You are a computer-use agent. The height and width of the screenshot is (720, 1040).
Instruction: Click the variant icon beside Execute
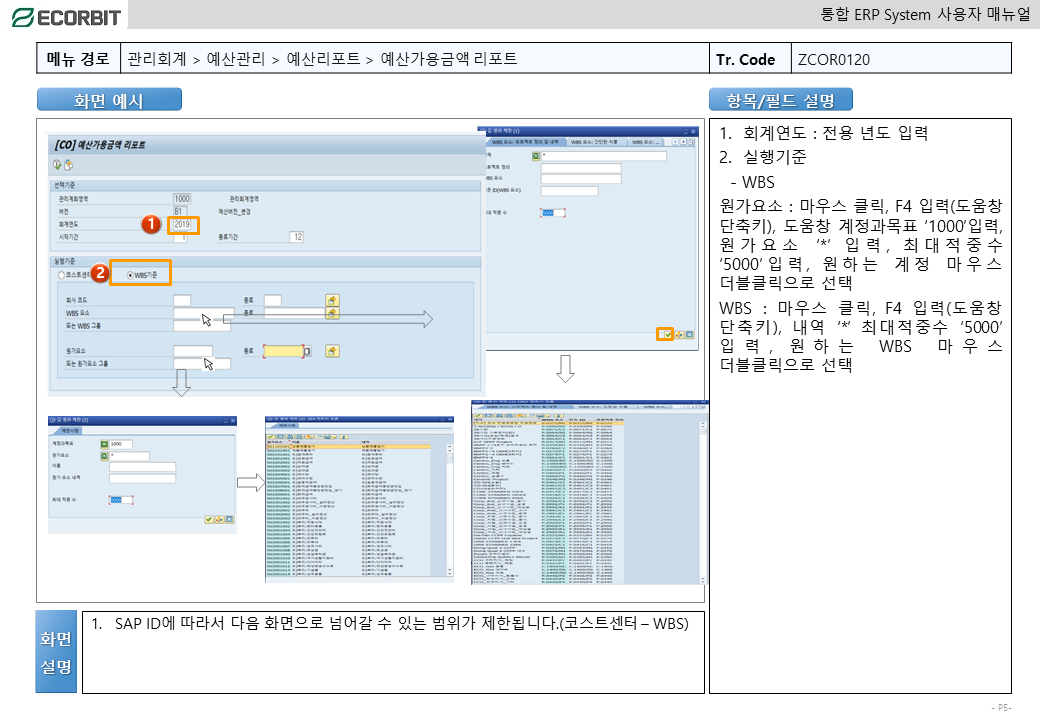(68, 165)
